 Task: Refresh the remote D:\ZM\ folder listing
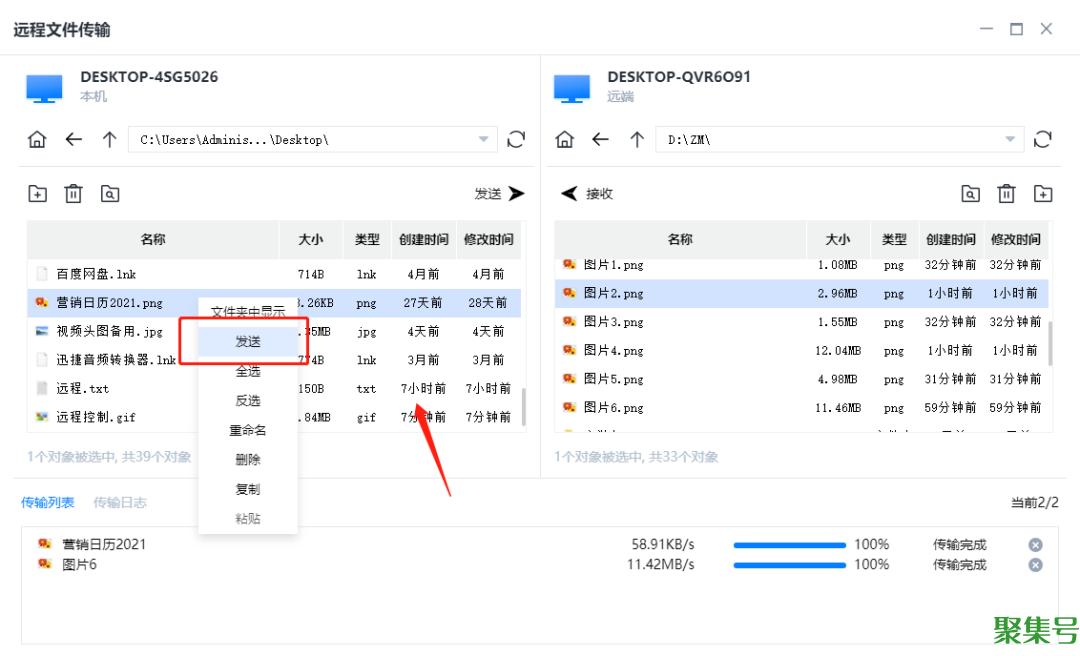pos(1043,140)
